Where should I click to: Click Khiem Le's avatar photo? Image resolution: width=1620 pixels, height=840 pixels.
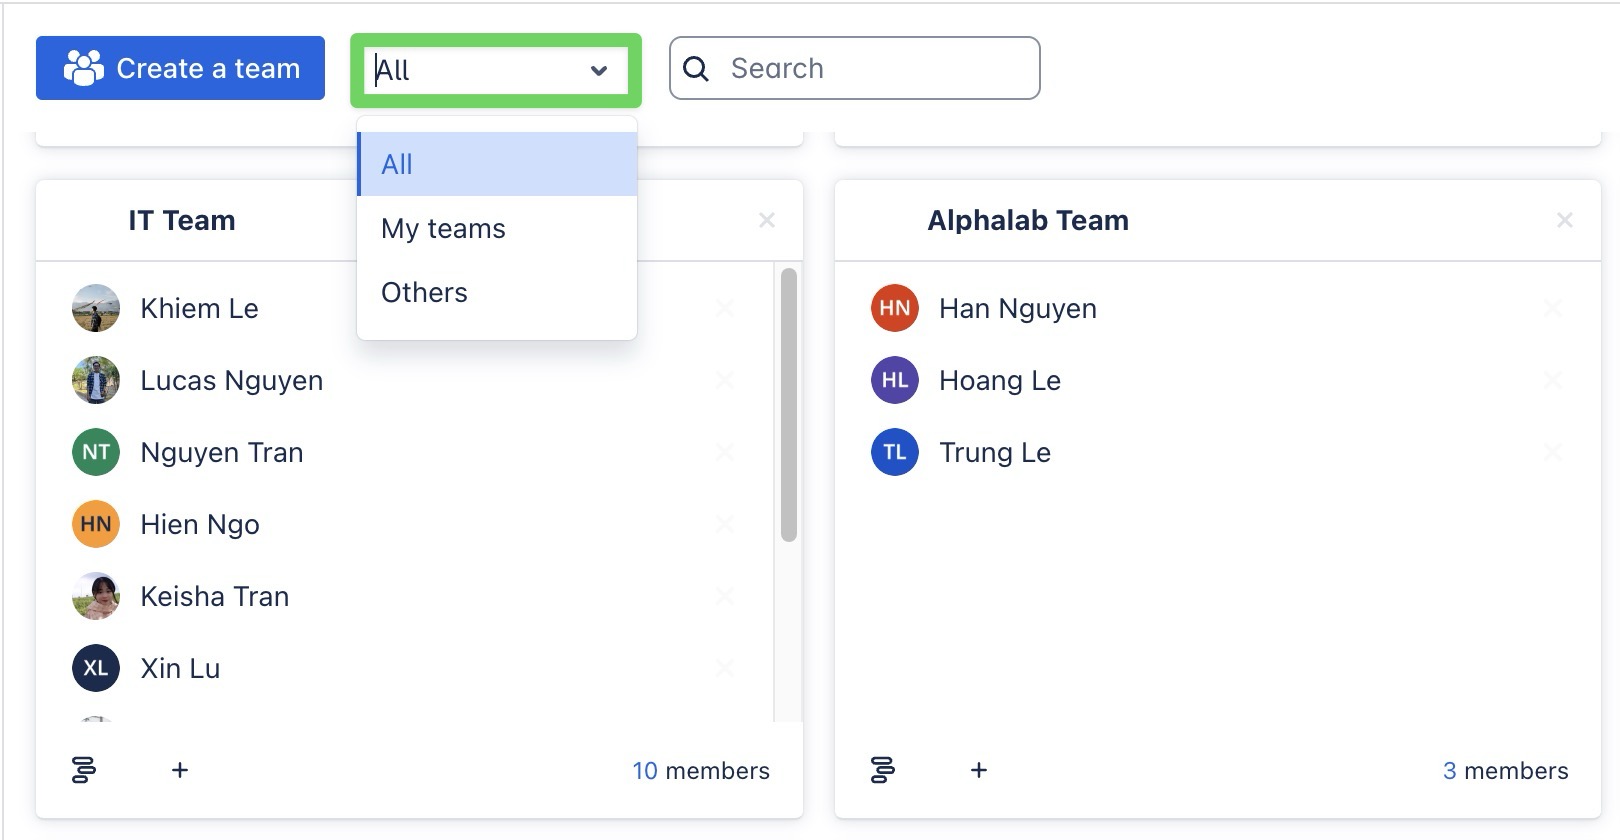click(x=96, y=308)
